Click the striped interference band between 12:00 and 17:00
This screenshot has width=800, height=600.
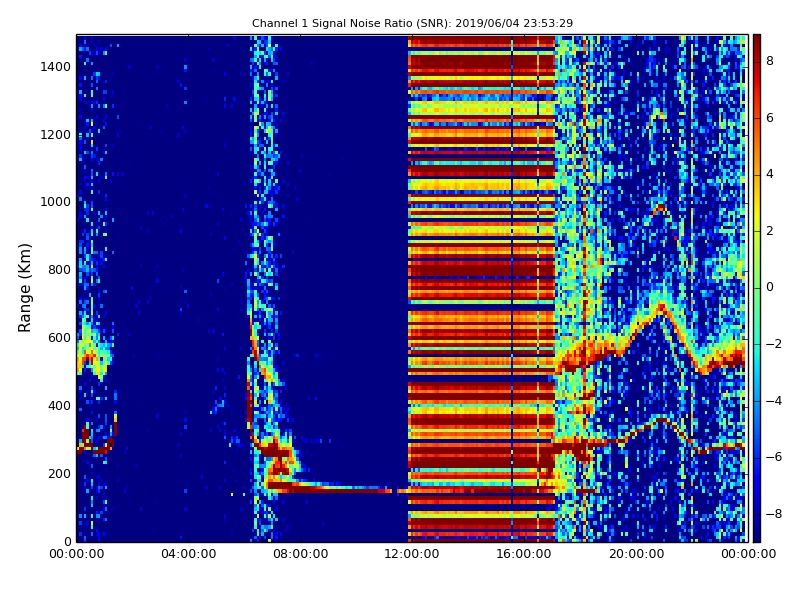click(x=482, y=288)
